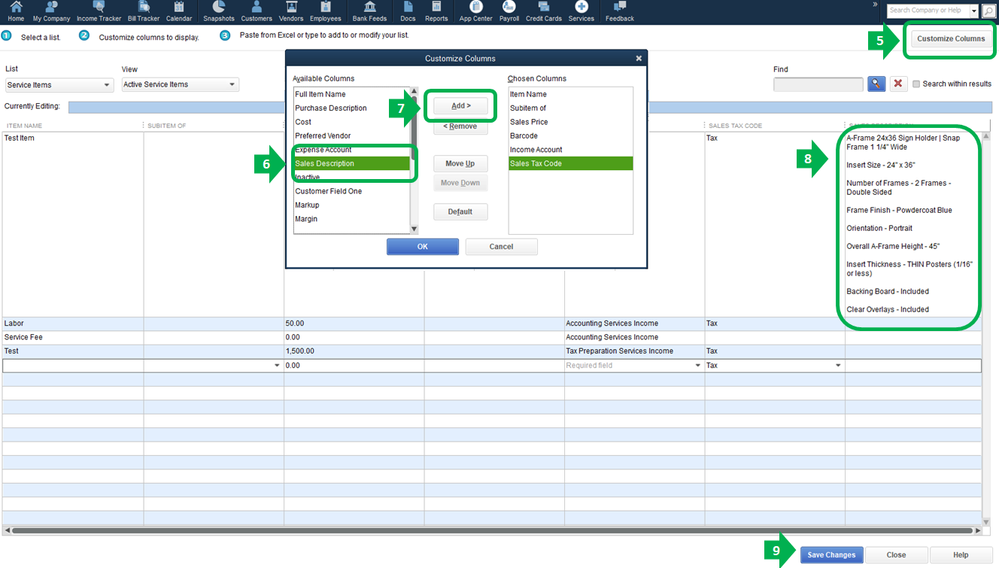Open the Feedback icon
The width and height of the screenshot is (999, 568).
pos(619,11)
